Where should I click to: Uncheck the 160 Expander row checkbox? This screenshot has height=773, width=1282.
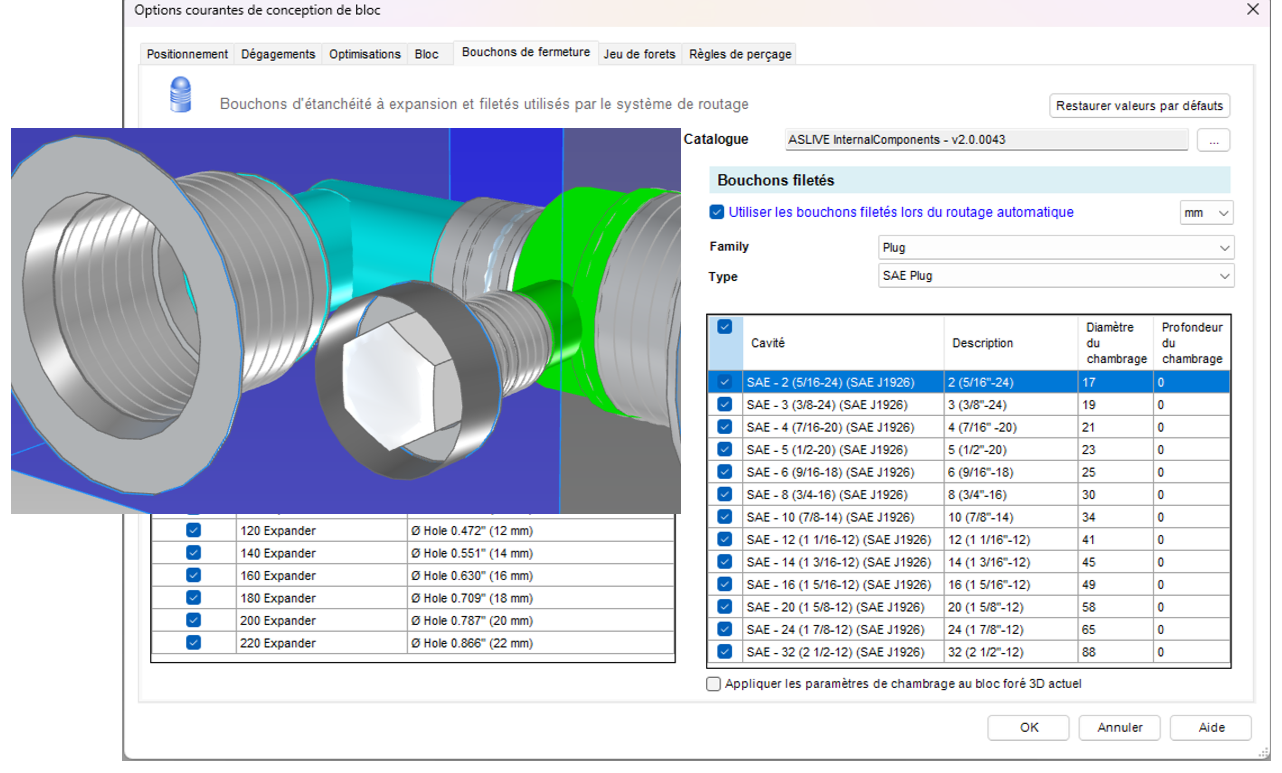click(x=193, y=576)
